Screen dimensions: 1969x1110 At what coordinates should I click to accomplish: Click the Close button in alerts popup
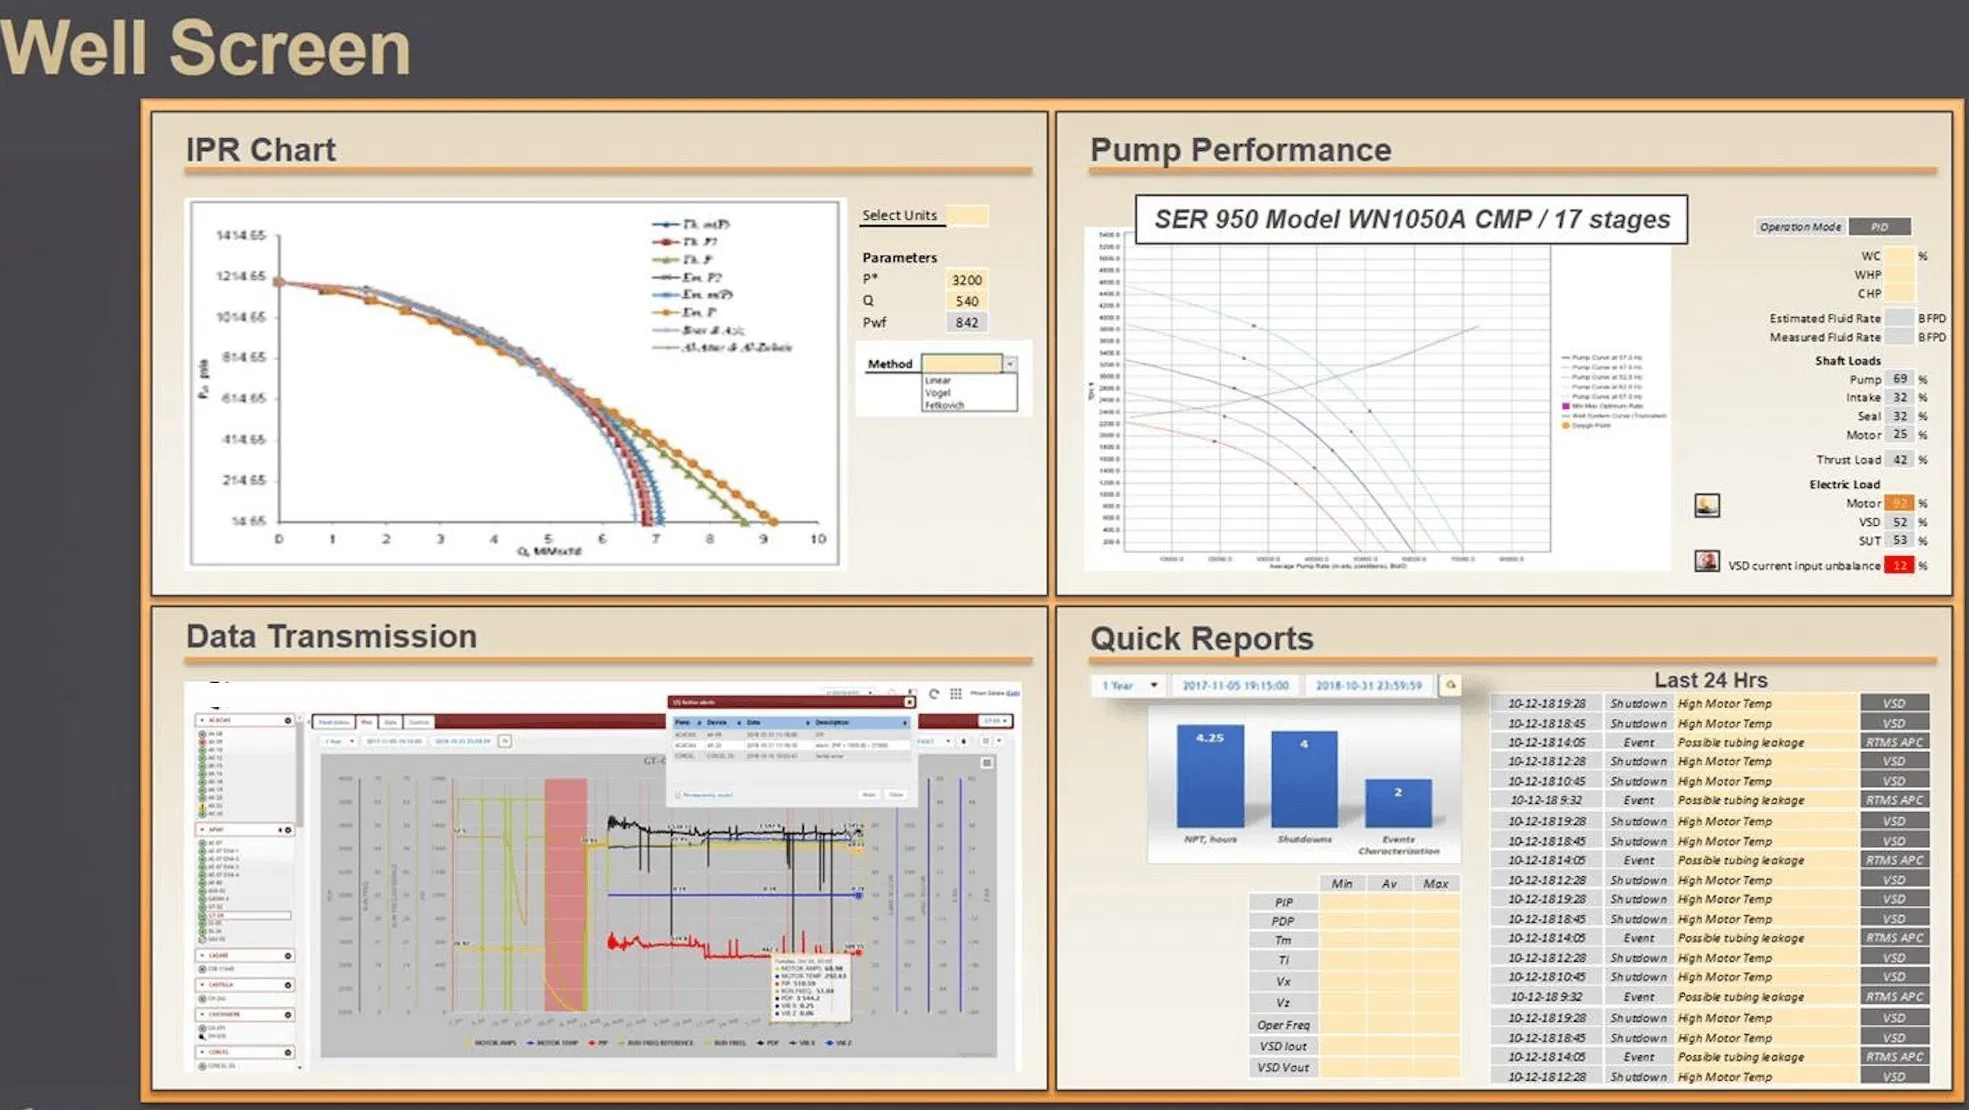tap(896, 795)
